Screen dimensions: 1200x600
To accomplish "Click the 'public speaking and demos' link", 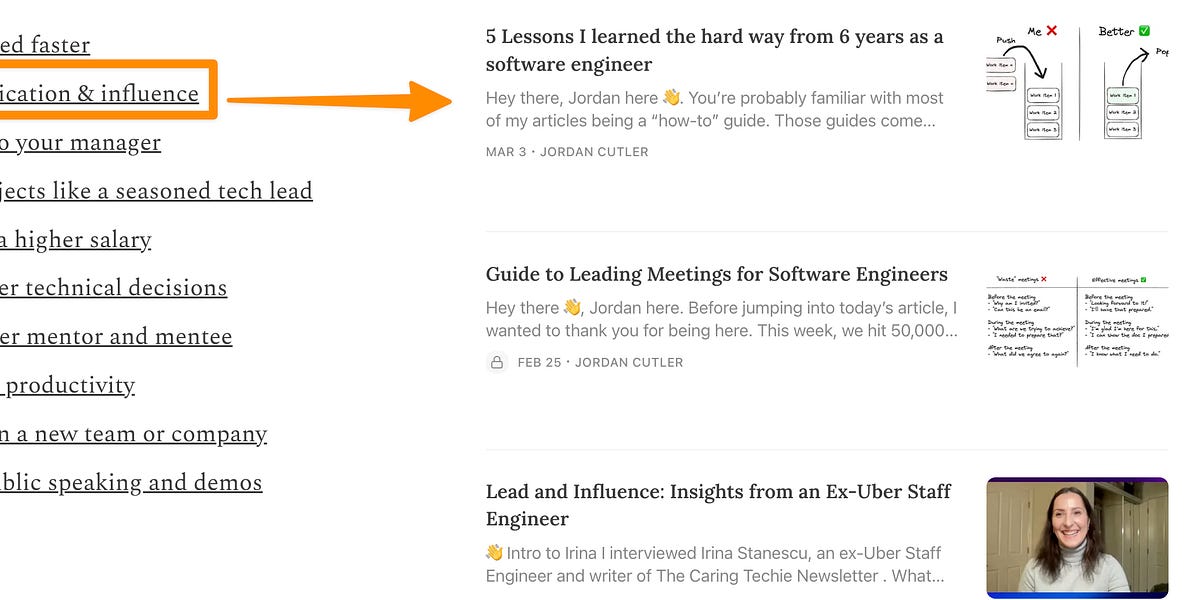I will pyautogui.click(x=131, y=482).
